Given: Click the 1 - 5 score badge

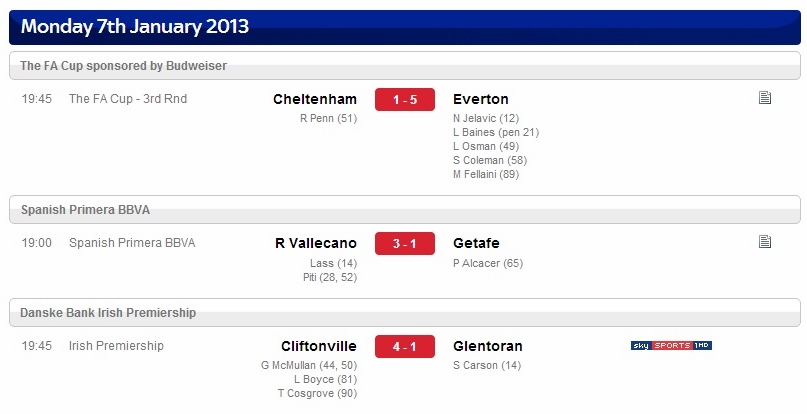Looking at the screenshot, I should 405,99.
